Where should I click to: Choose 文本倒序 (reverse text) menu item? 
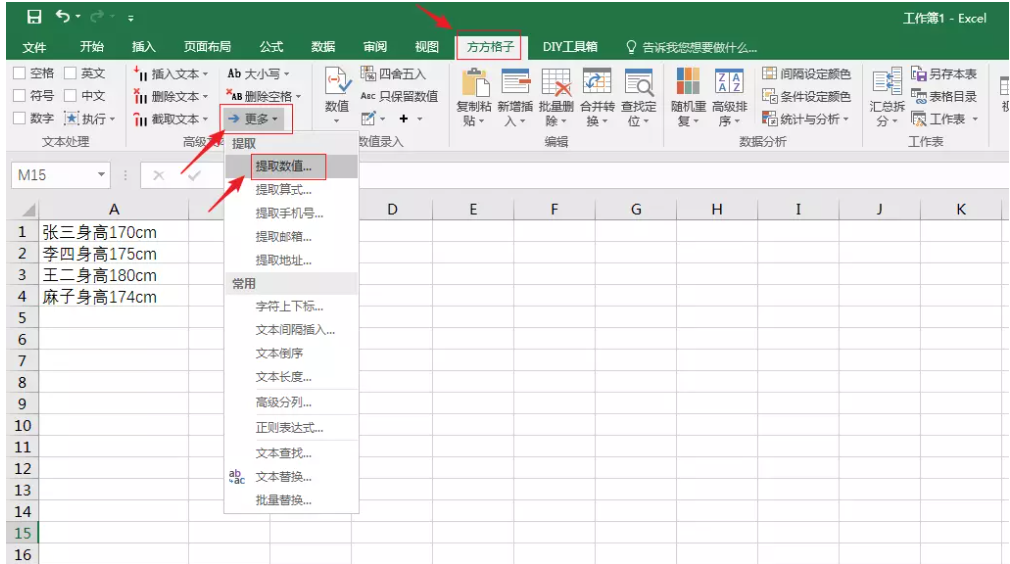(279, 353)
